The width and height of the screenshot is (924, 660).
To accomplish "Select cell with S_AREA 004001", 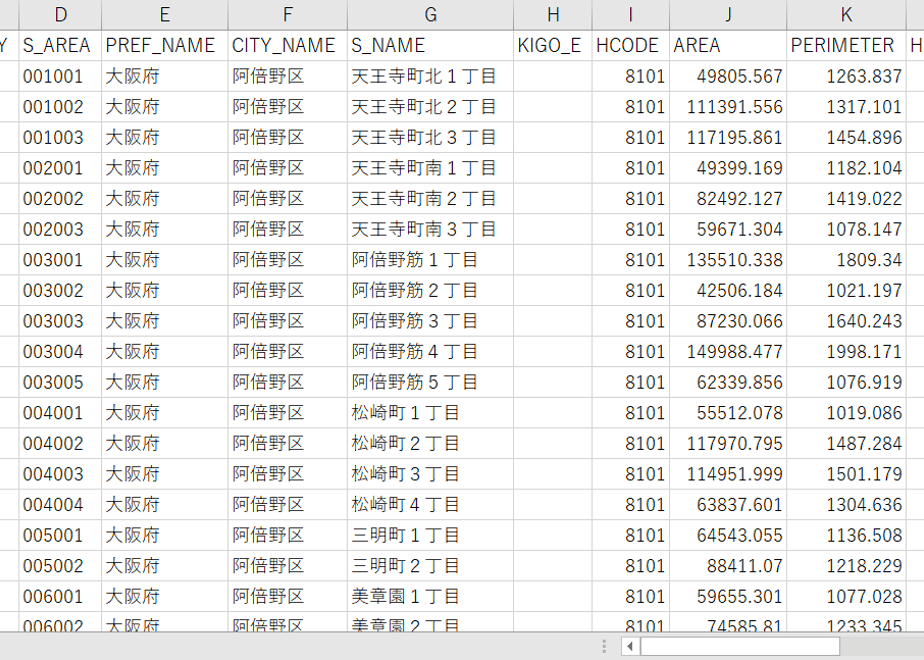I will [60, 413].
